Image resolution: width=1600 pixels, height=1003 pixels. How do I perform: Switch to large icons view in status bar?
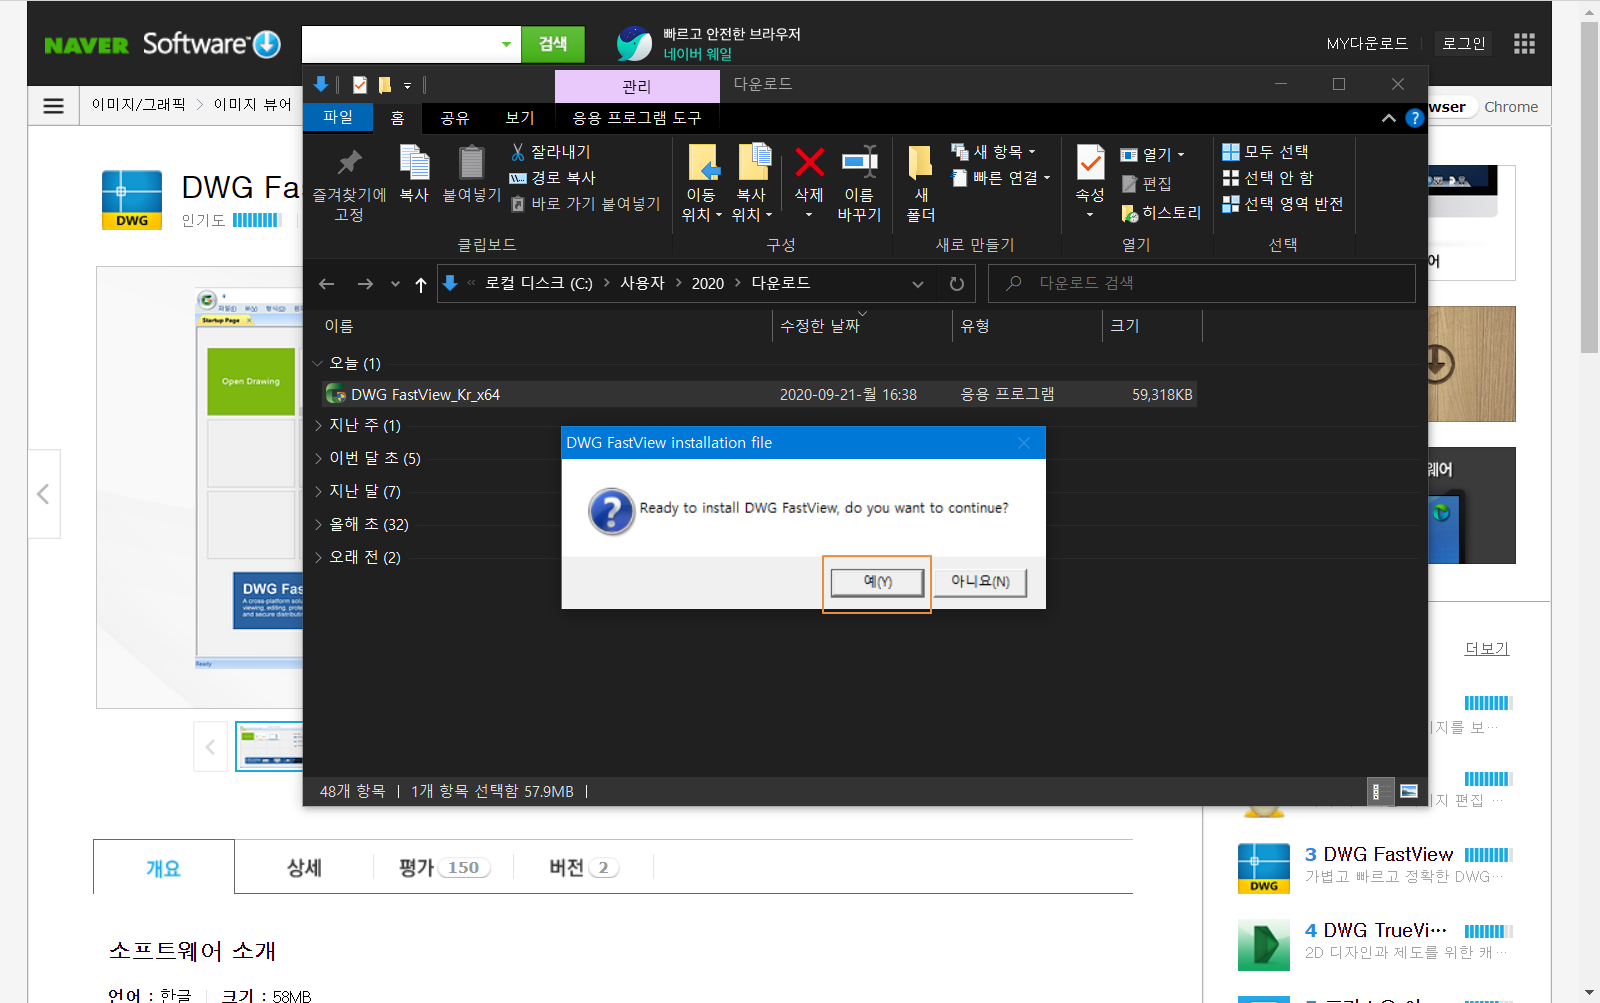click(x=1409, y=791)
